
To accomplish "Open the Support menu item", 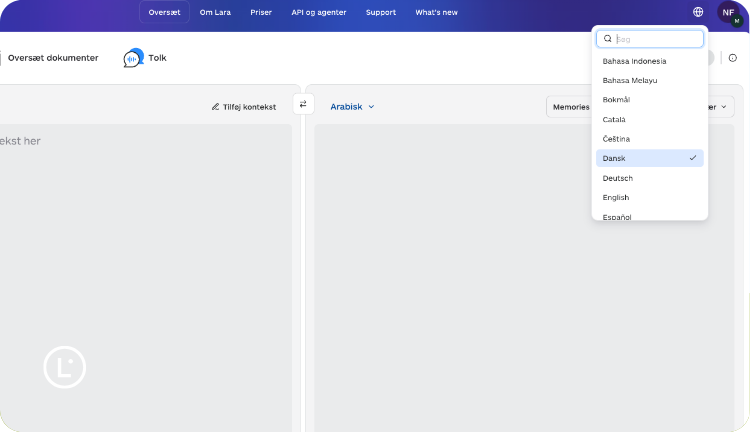I will pos(381,12).
